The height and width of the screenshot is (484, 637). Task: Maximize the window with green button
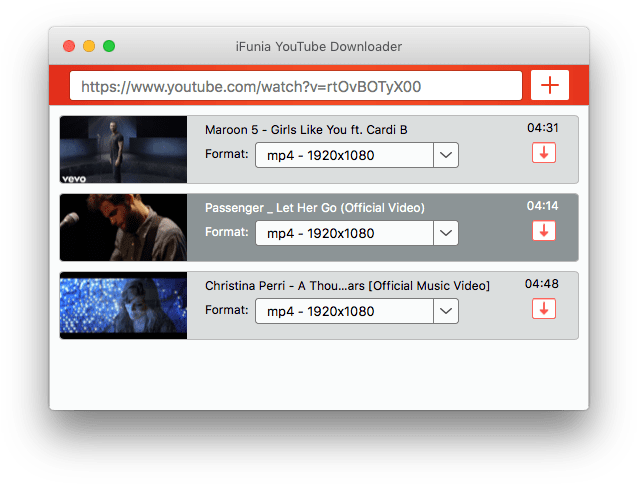(109, 46)
